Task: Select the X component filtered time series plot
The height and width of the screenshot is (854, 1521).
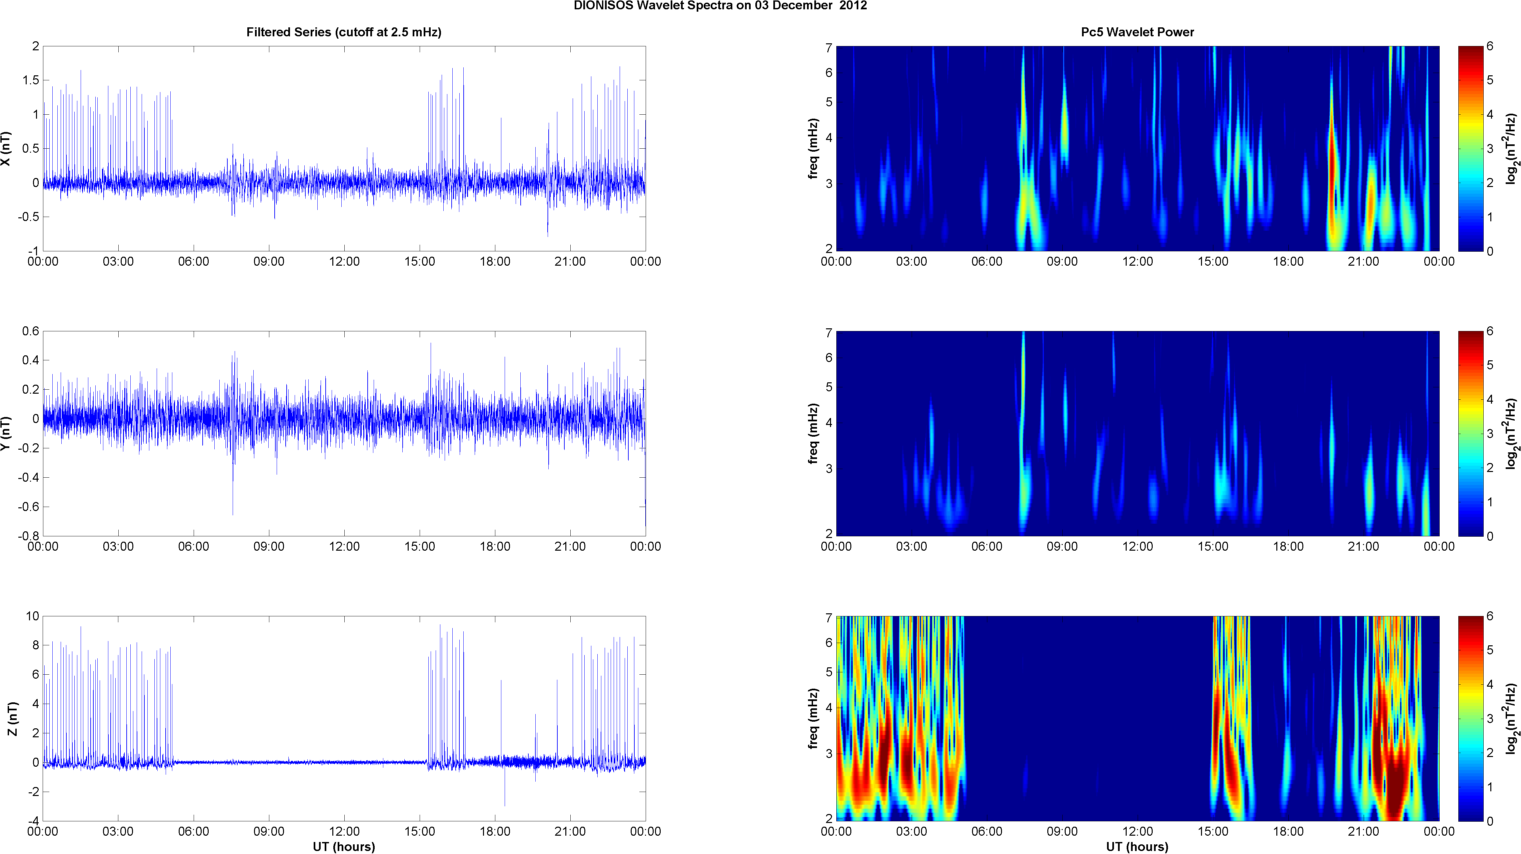Action: point(344,148)
